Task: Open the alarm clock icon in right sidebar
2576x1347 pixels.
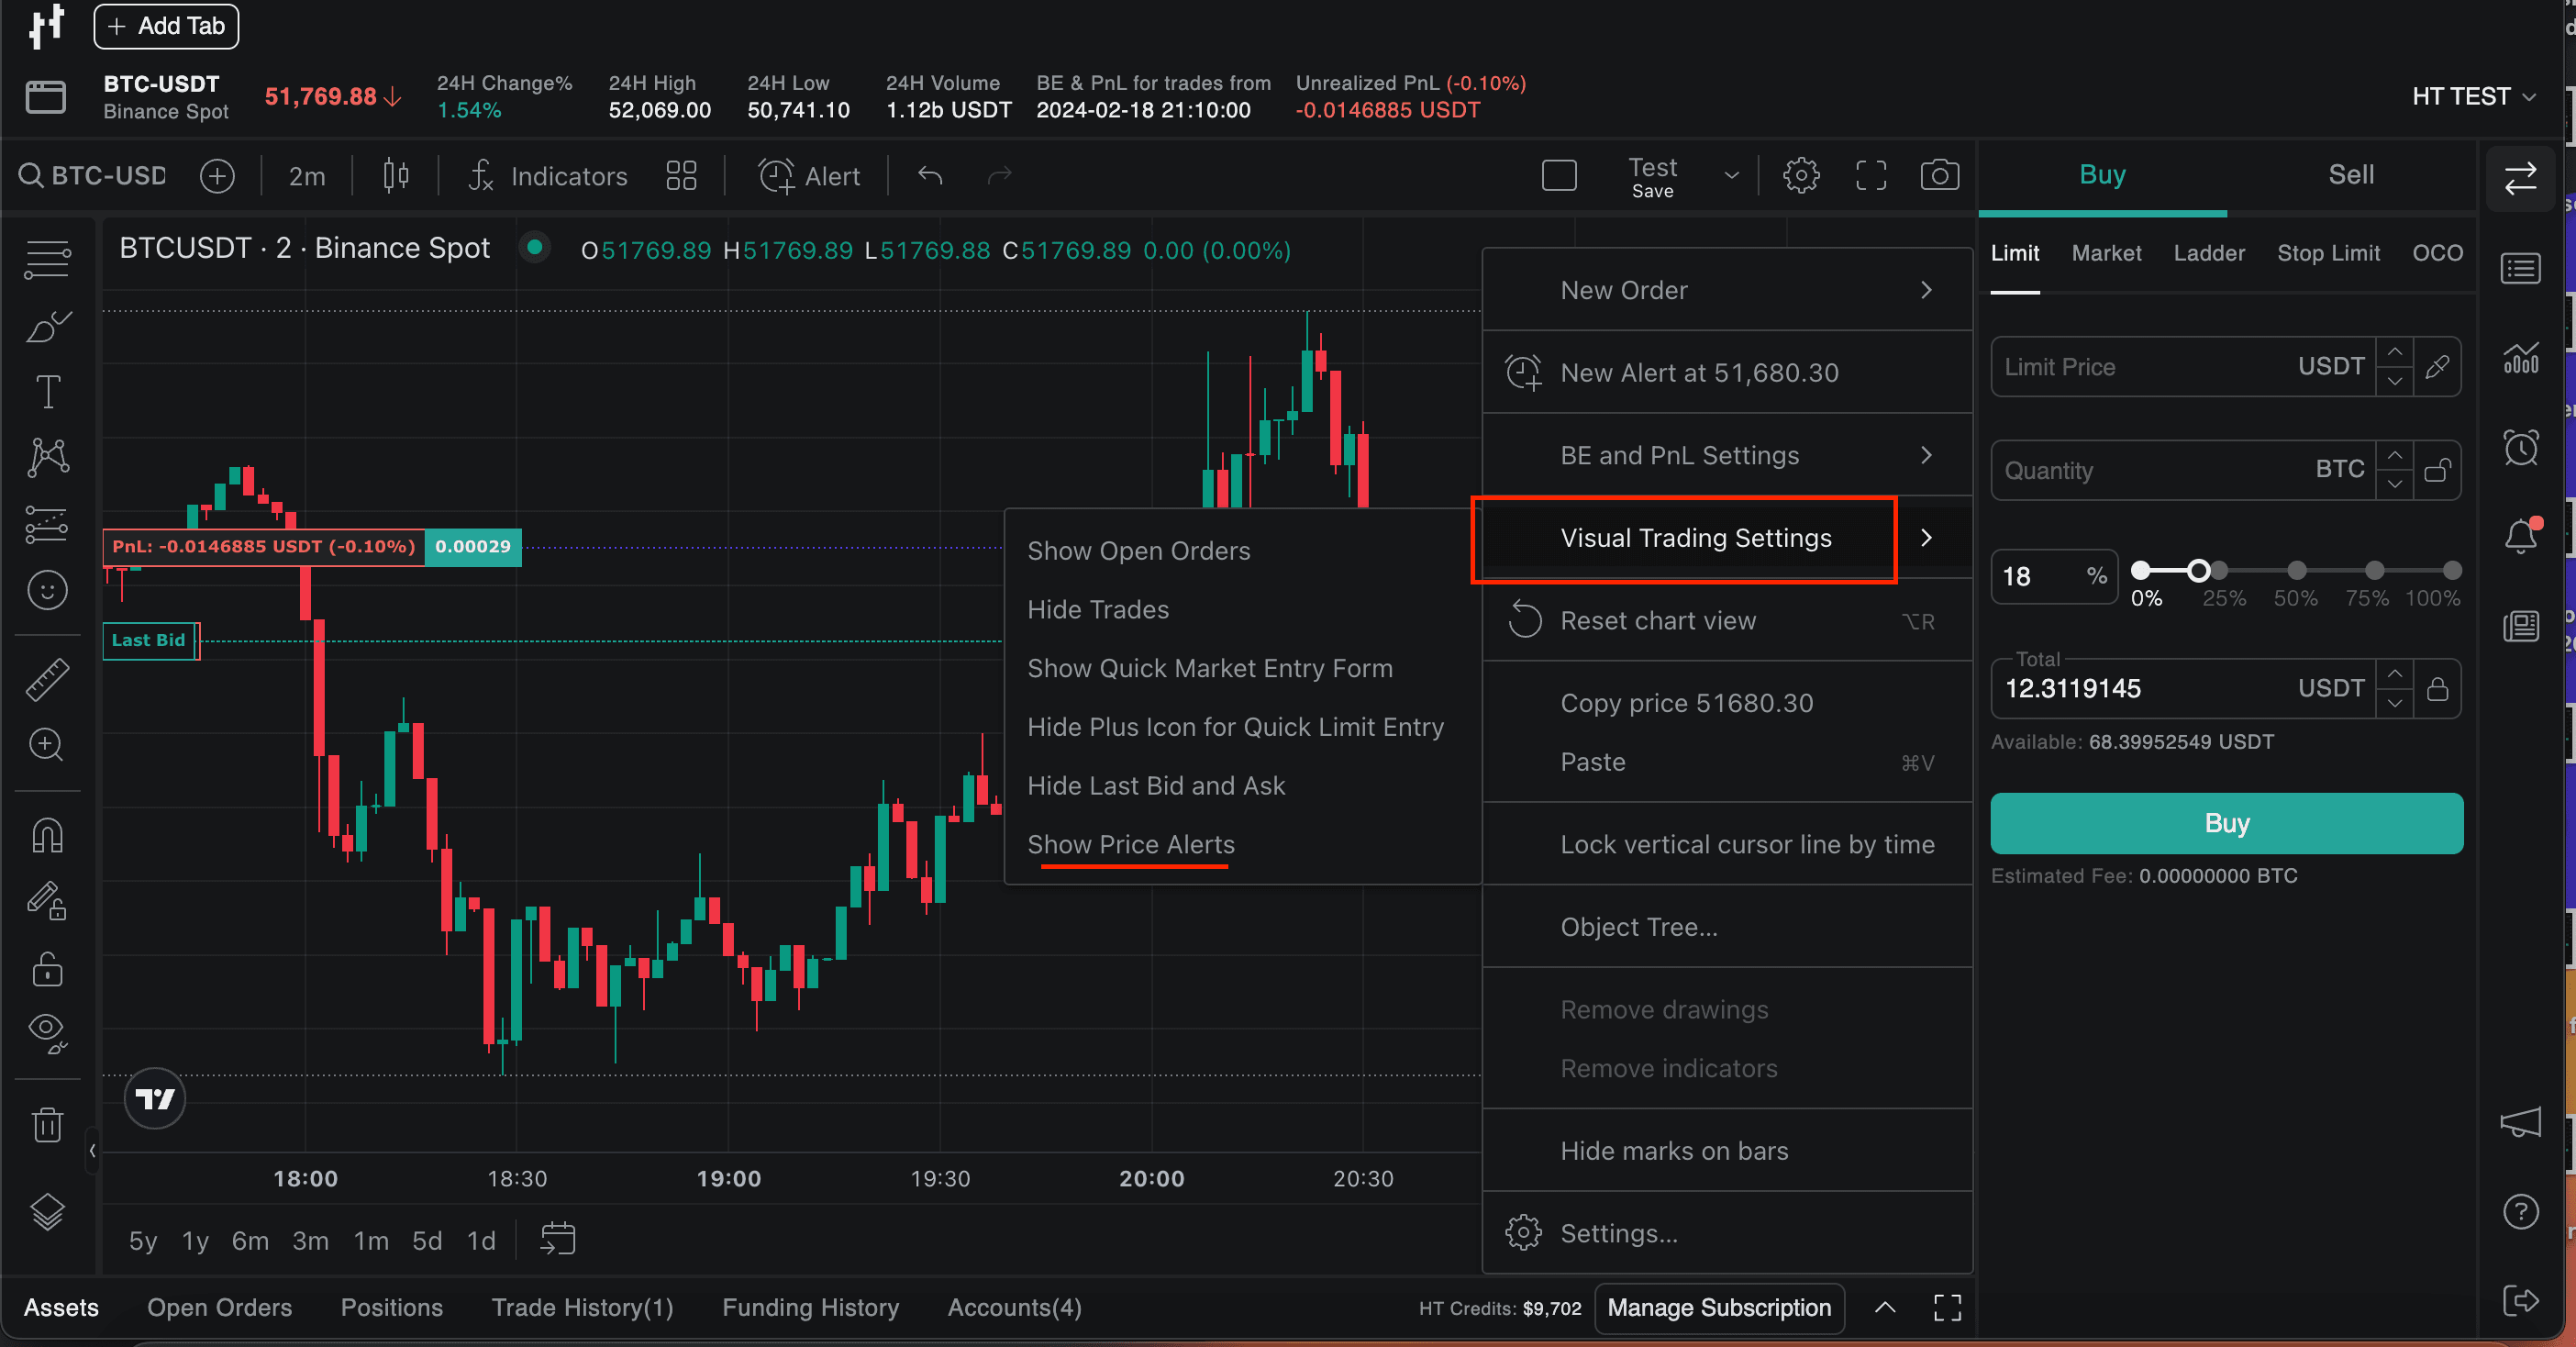Action: coord(2520,447)
